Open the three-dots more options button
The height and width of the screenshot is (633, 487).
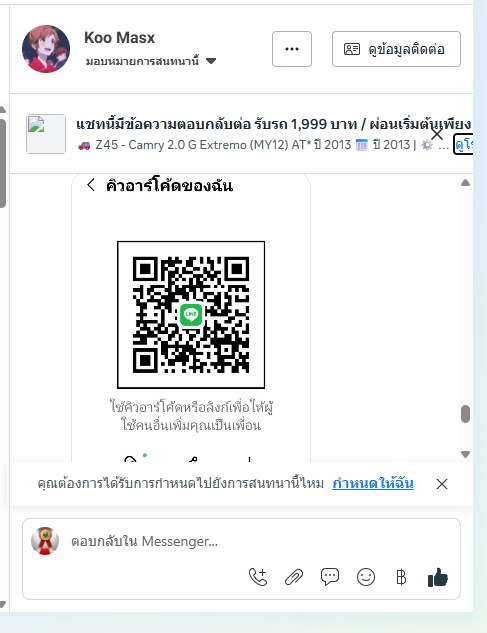[292, 49]
